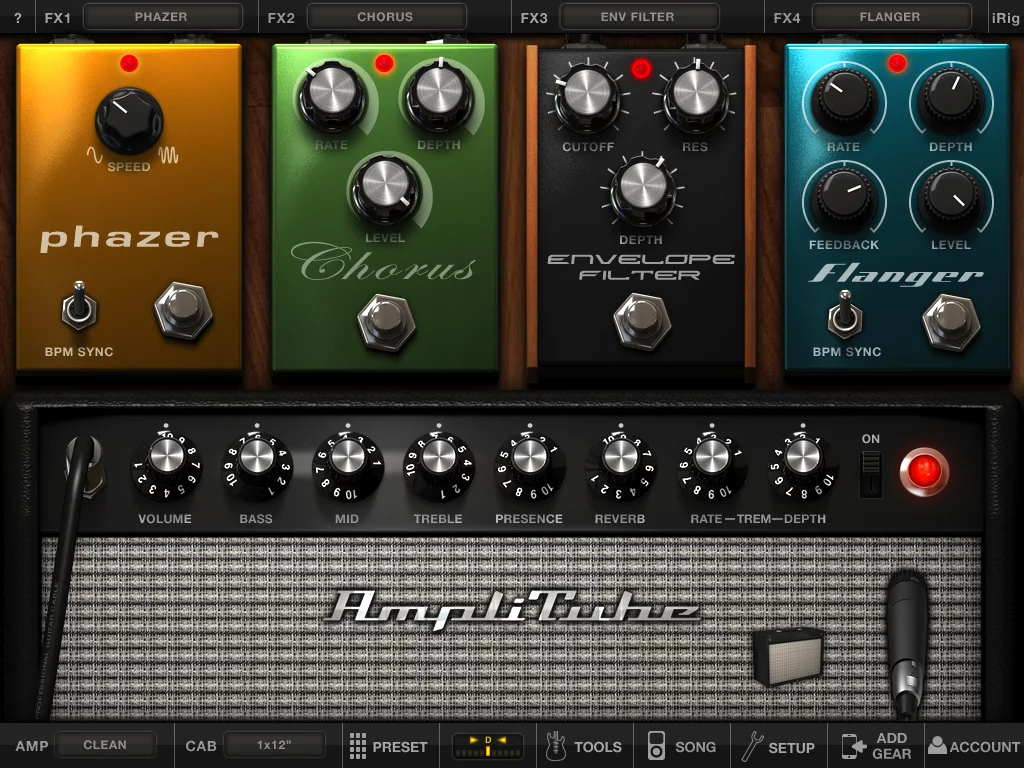This screenshot has width=1024, height=768.
Task: Open the FX1 PHAZER effect selector
Action: point(162,16)
